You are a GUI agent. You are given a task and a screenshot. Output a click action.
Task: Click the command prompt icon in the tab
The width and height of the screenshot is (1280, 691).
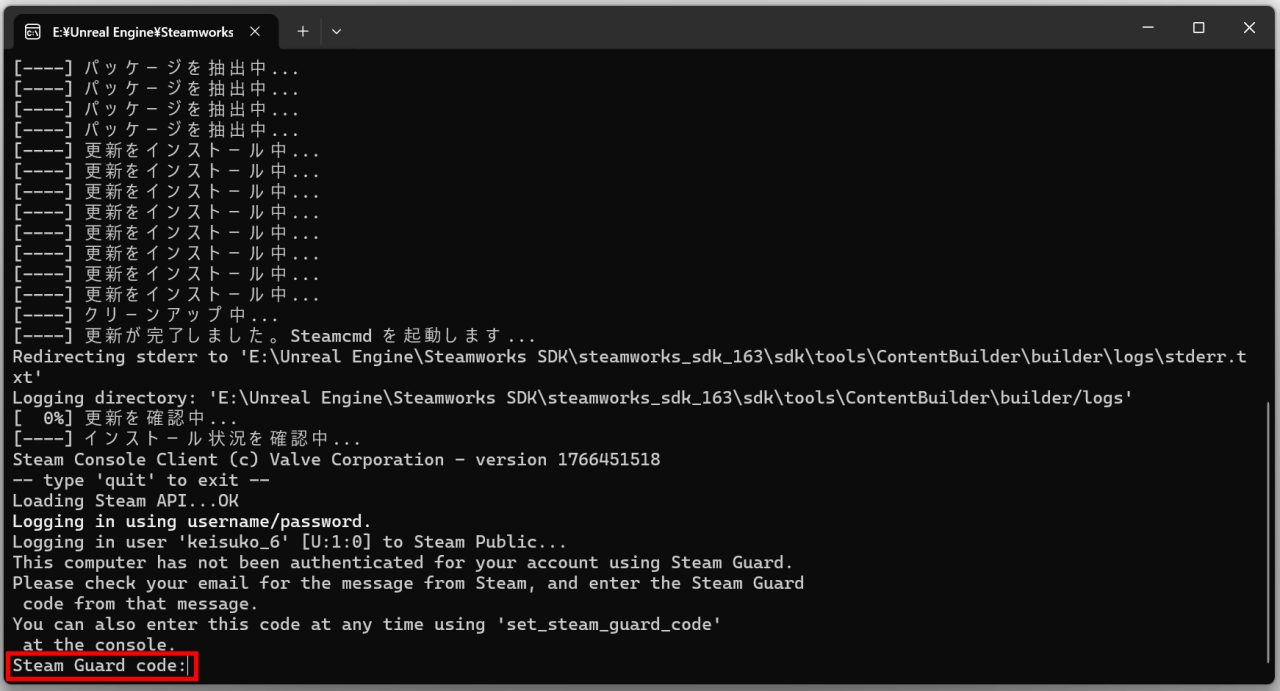coord(32,31)
